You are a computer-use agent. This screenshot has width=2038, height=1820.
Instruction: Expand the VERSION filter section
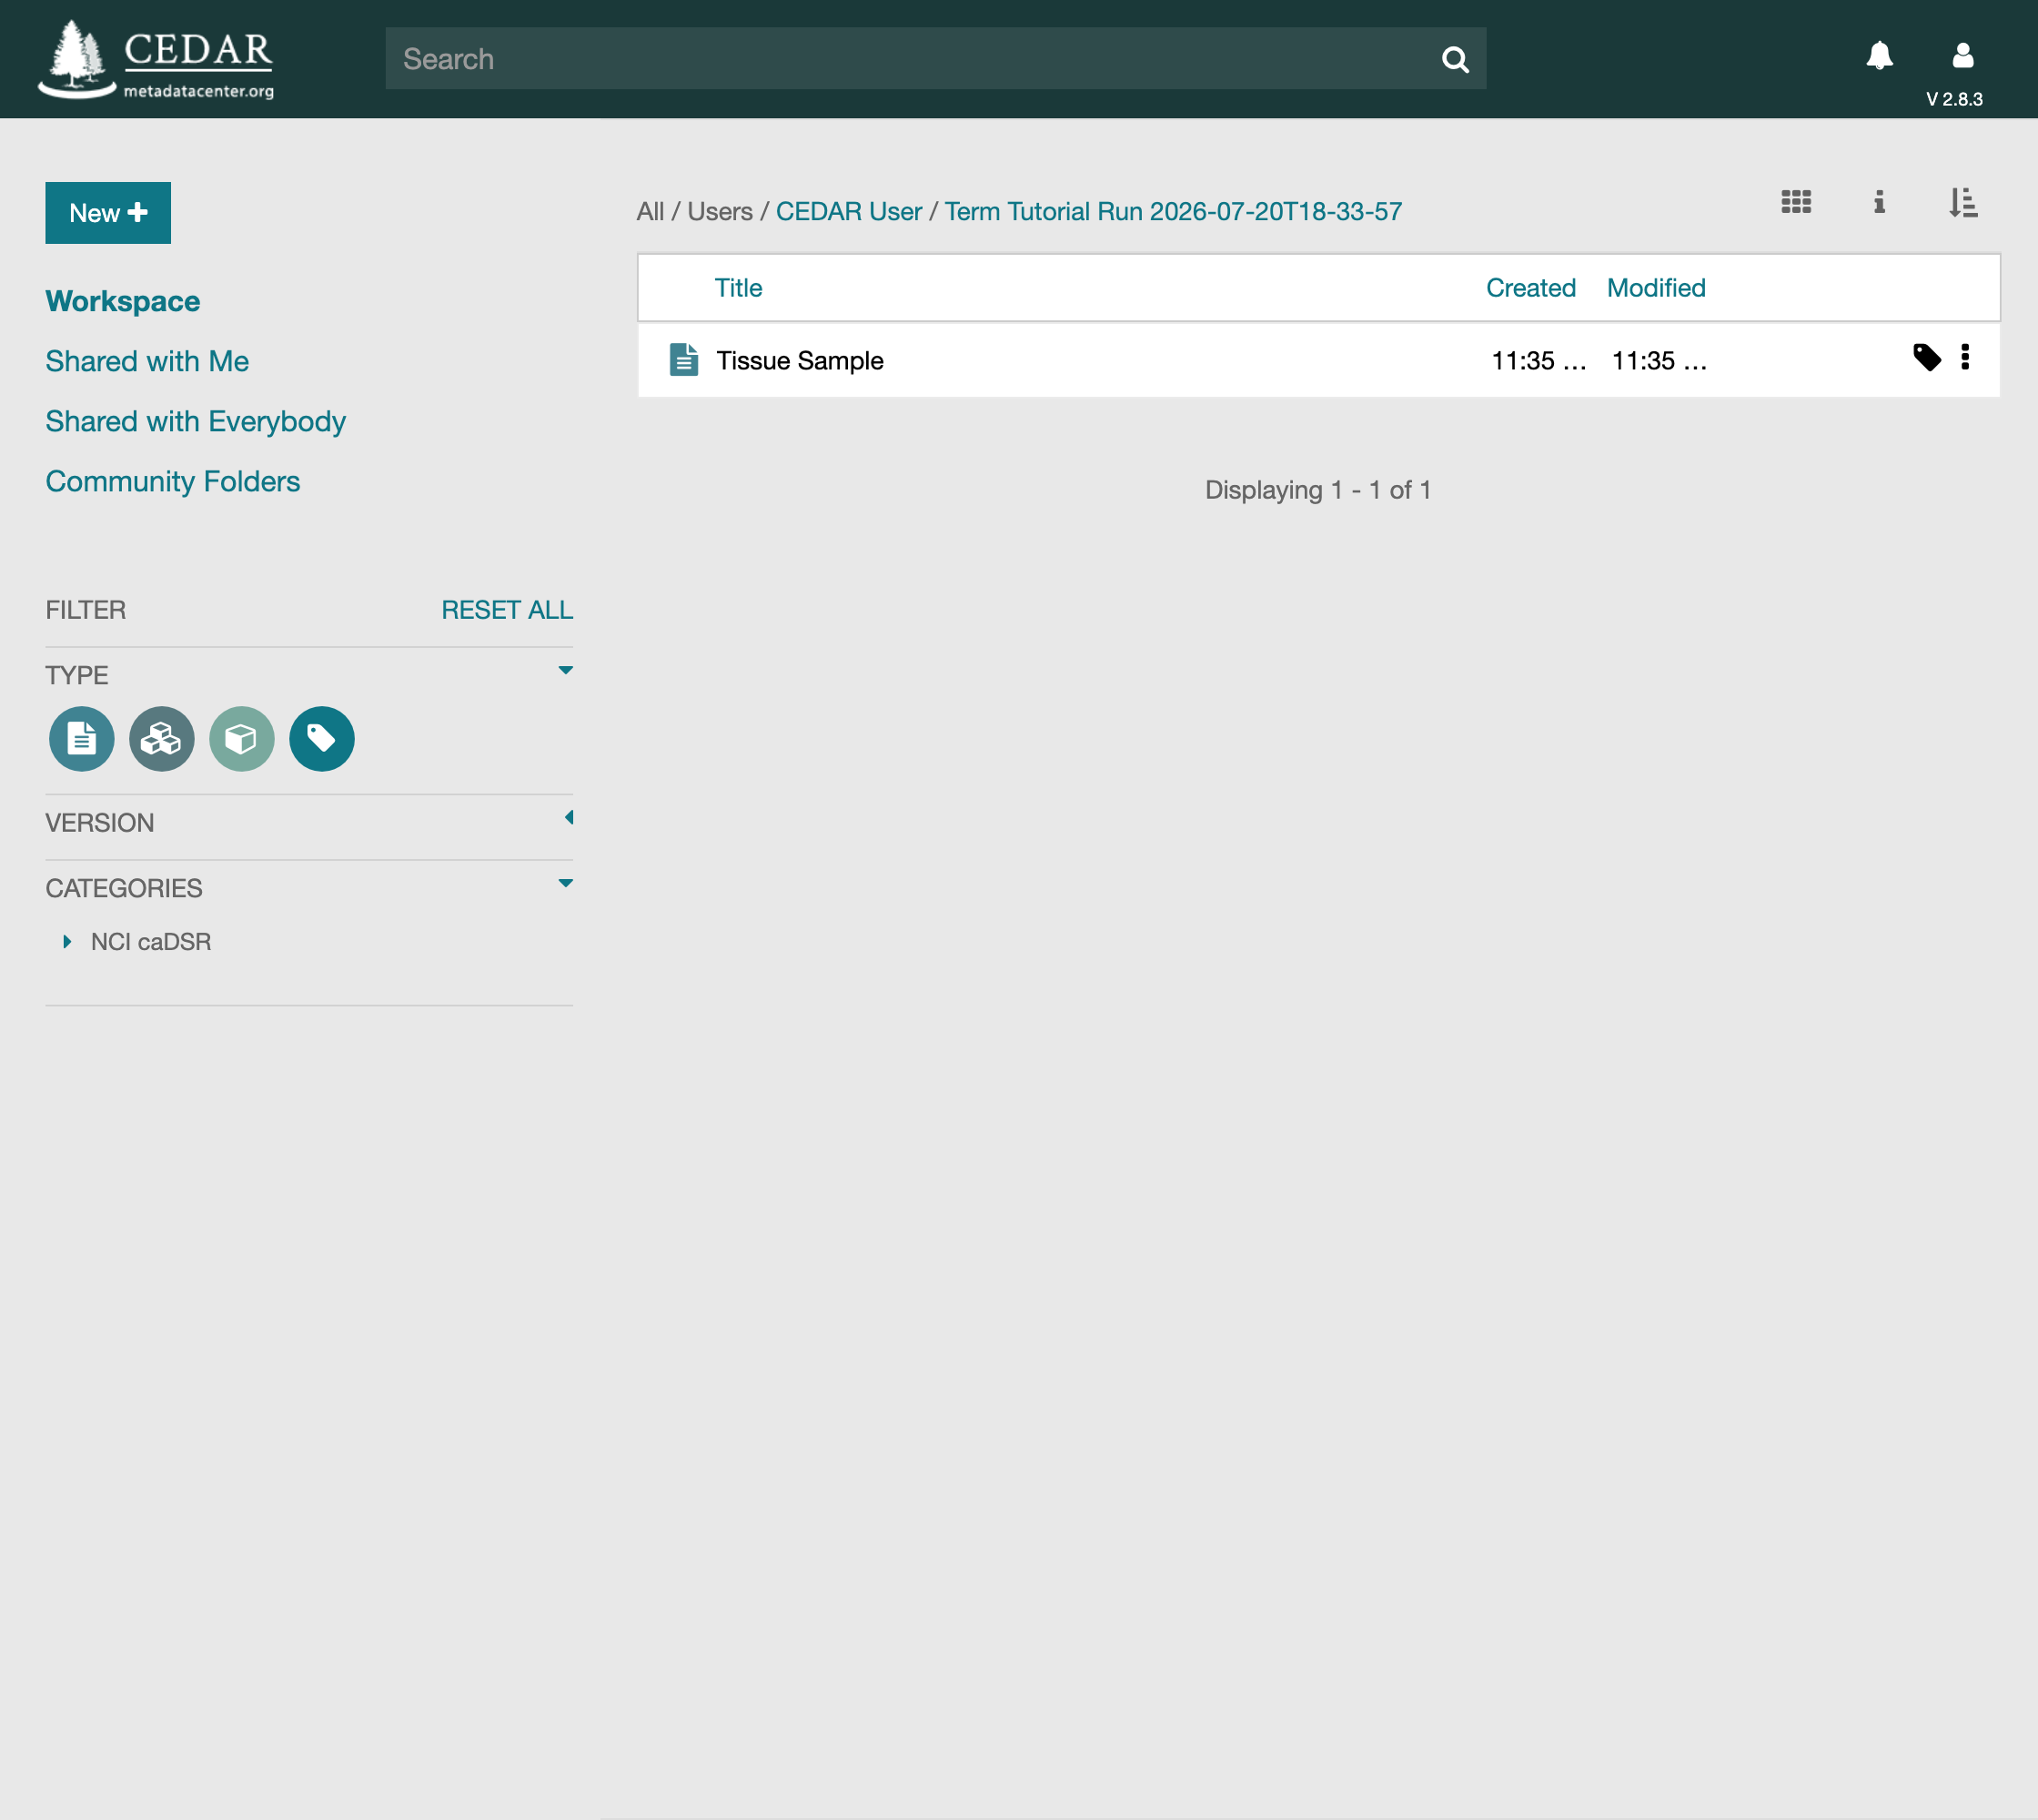[x=569, y=818]
